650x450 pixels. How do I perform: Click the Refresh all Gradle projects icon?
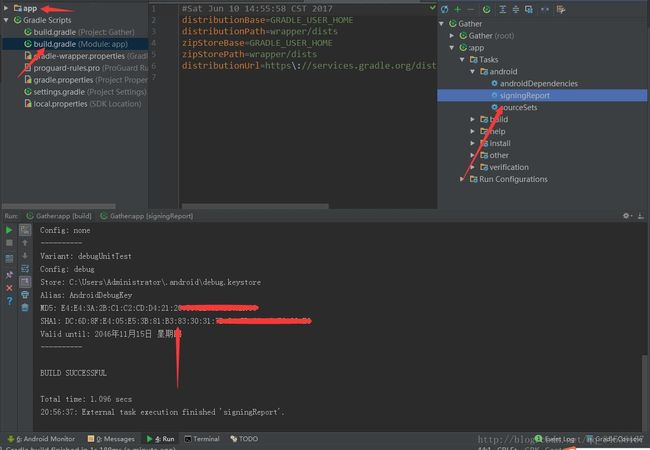[x=444, y=9]
